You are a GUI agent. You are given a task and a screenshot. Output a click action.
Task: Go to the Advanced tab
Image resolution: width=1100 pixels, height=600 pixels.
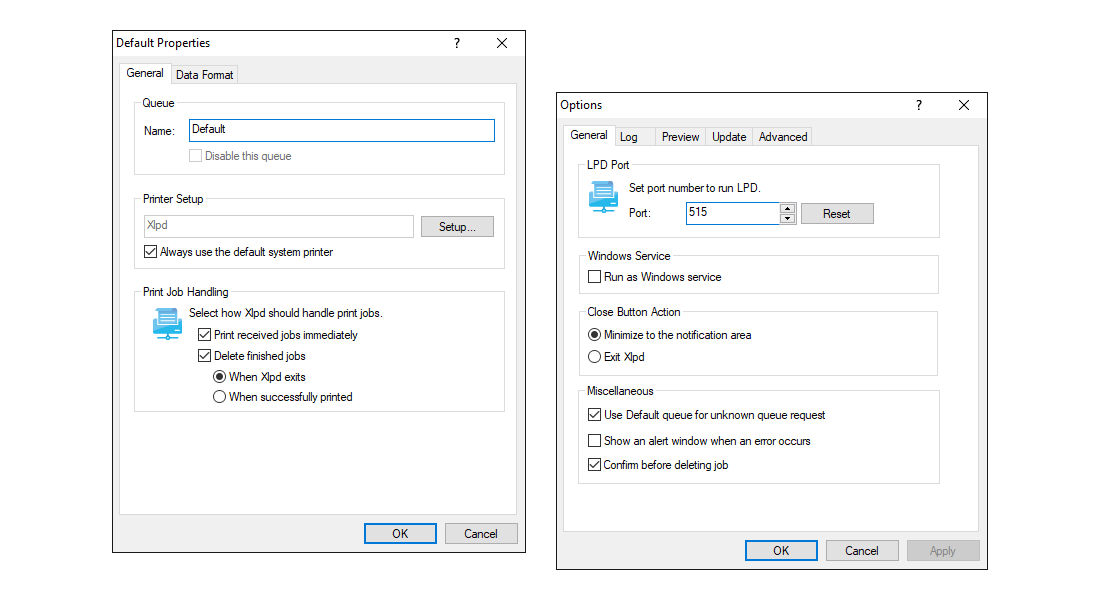(x=782, y=137)
